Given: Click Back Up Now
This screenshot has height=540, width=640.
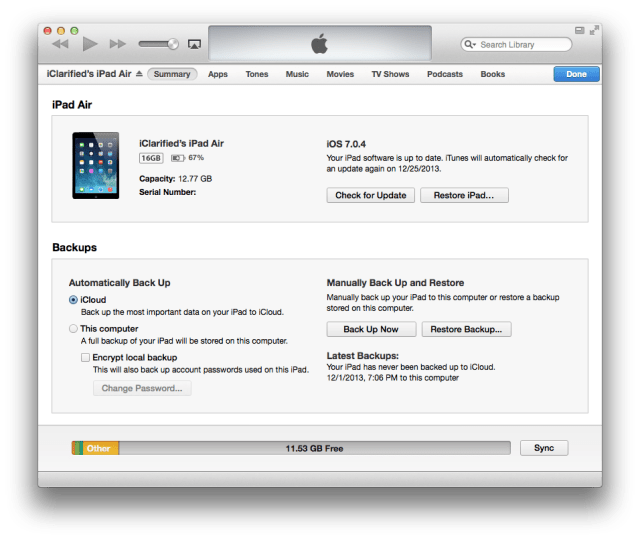Looking at the screenshot, I should pyautogui.click(x=371, y=329).
